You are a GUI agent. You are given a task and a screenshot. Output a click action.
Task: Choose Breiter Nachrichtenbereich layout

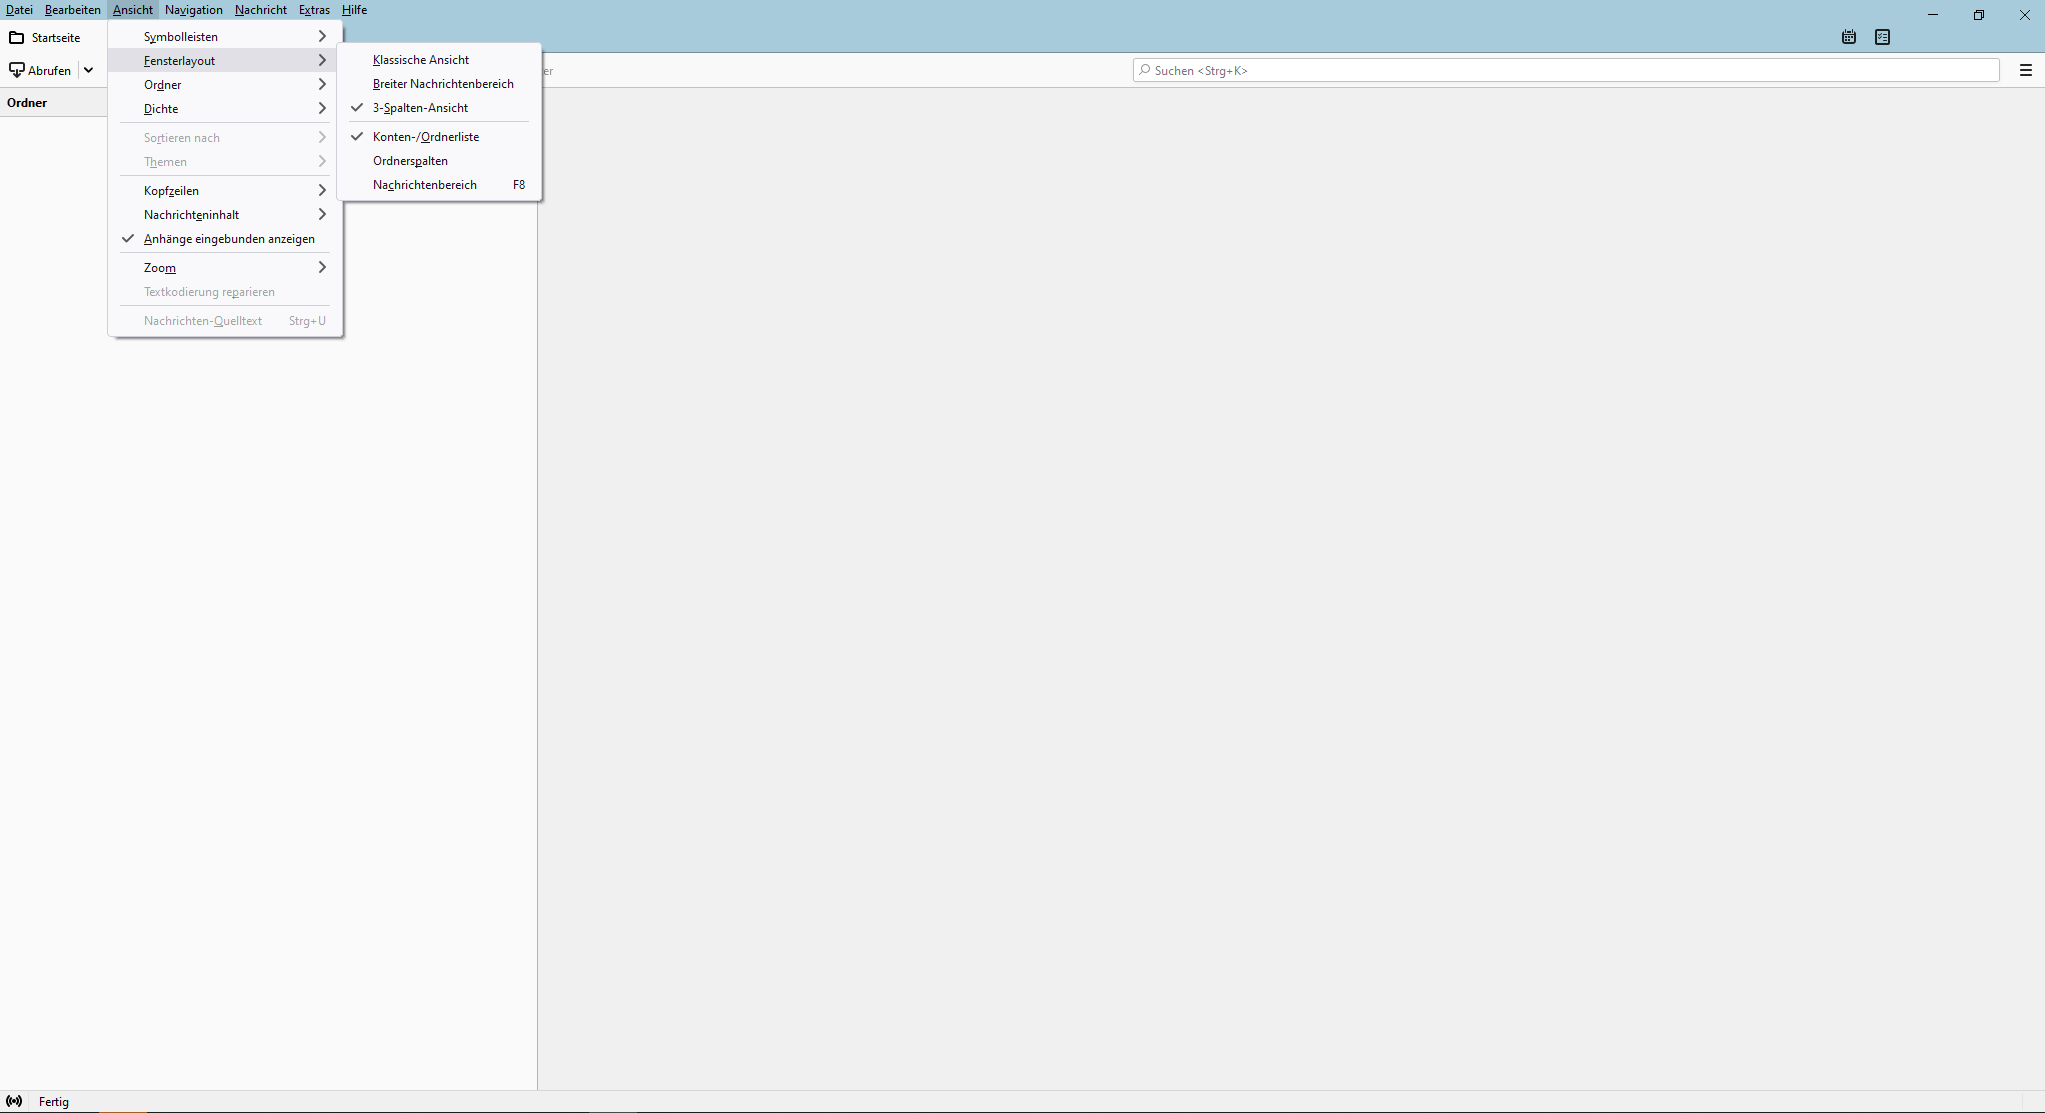[x=443, y=84]
